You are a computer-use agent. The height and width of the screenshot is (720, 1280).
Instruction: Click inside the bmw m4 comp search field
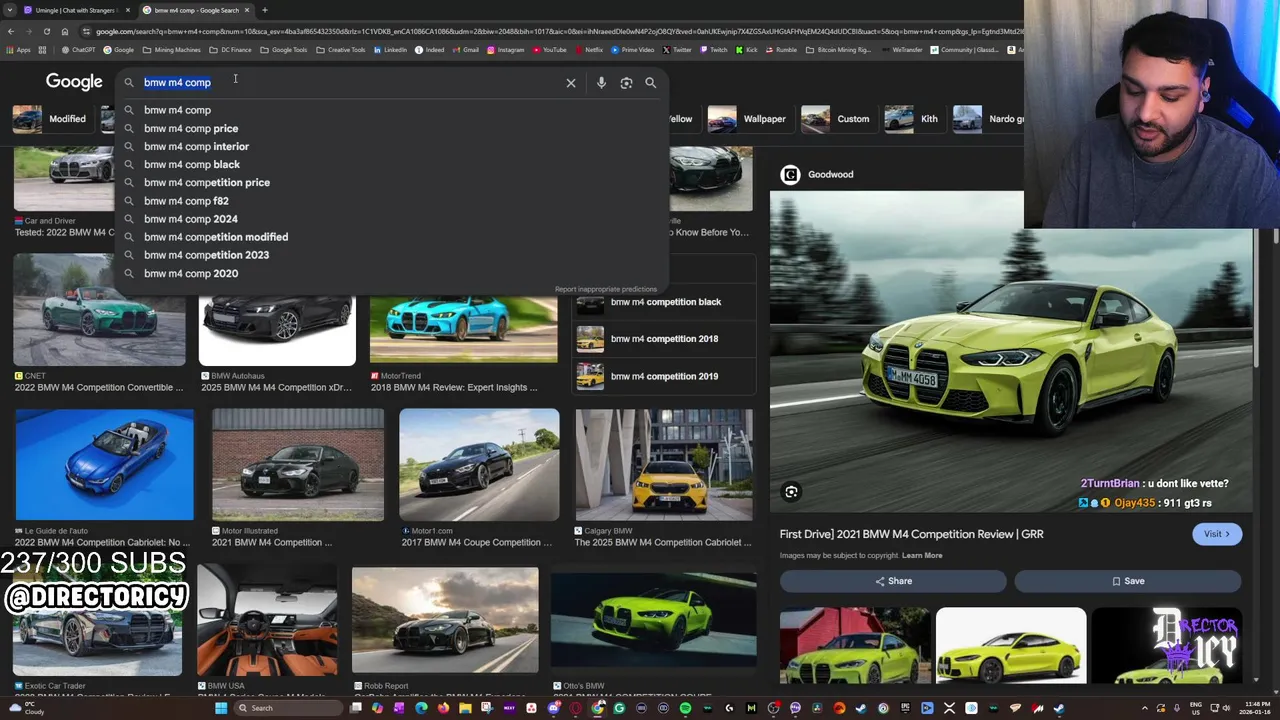click(x=350, y=82)
